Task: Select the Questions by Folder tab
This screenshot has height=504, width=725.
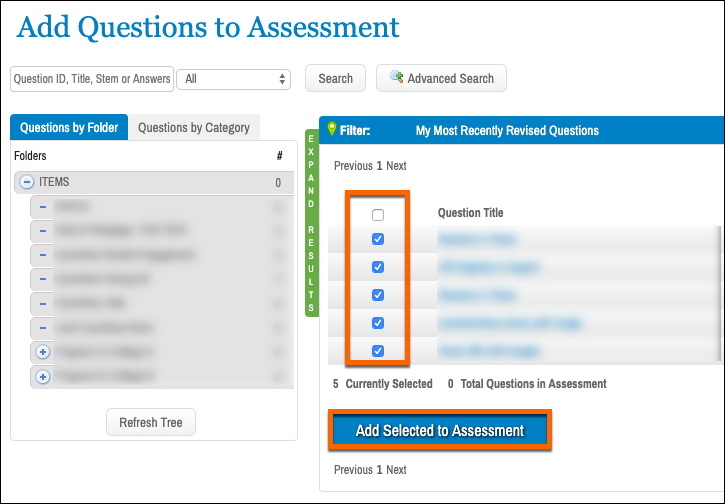Action: click(69, 128)
